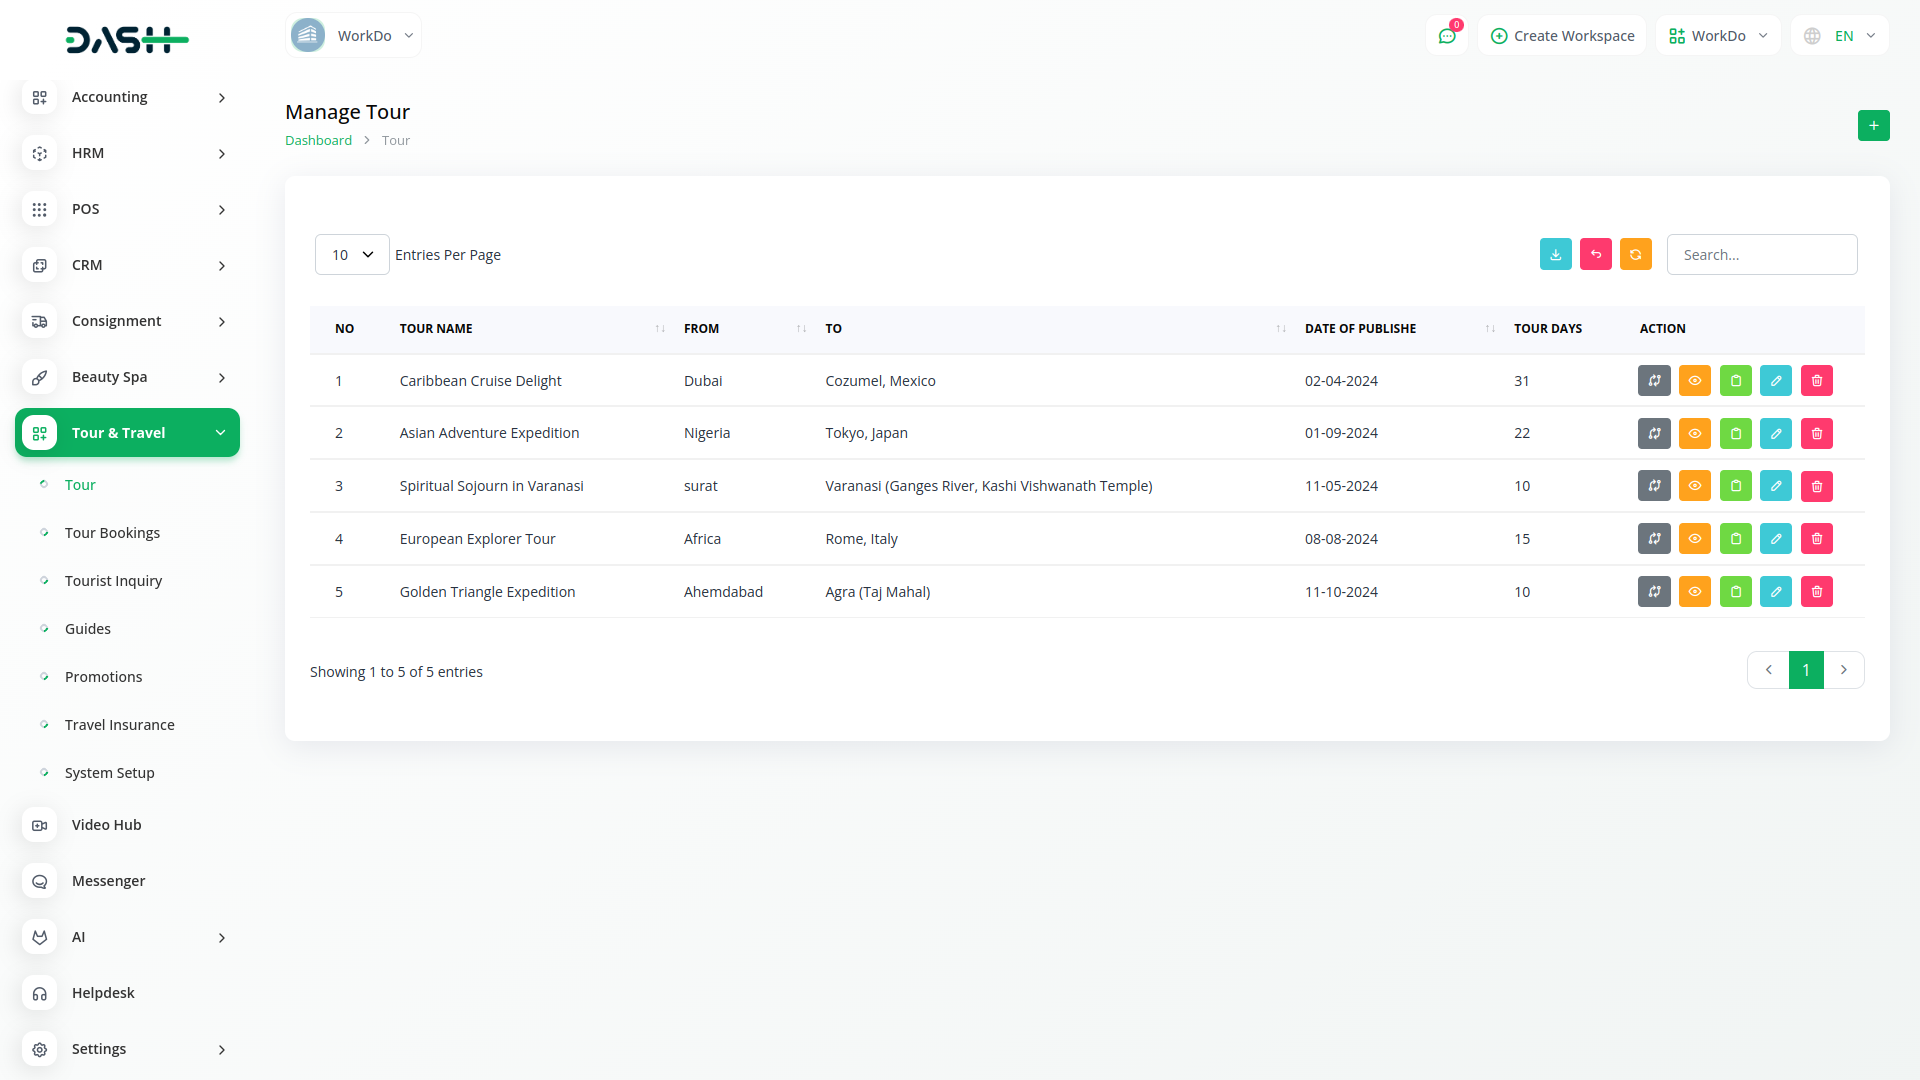View Caribbean Cruise Delight details eye icon
This screenshot has height=1080, width=1920.
pyautogui.click(x=1694, y=381)
